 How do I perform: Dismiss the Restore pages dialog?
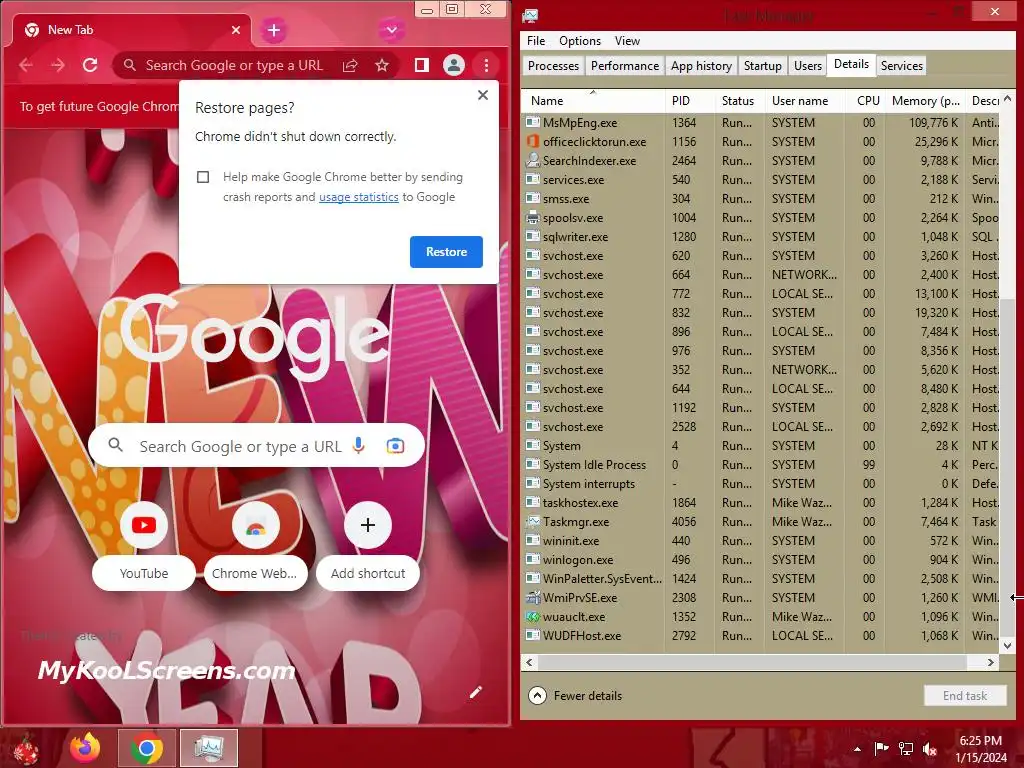click(x=483, y=95)
